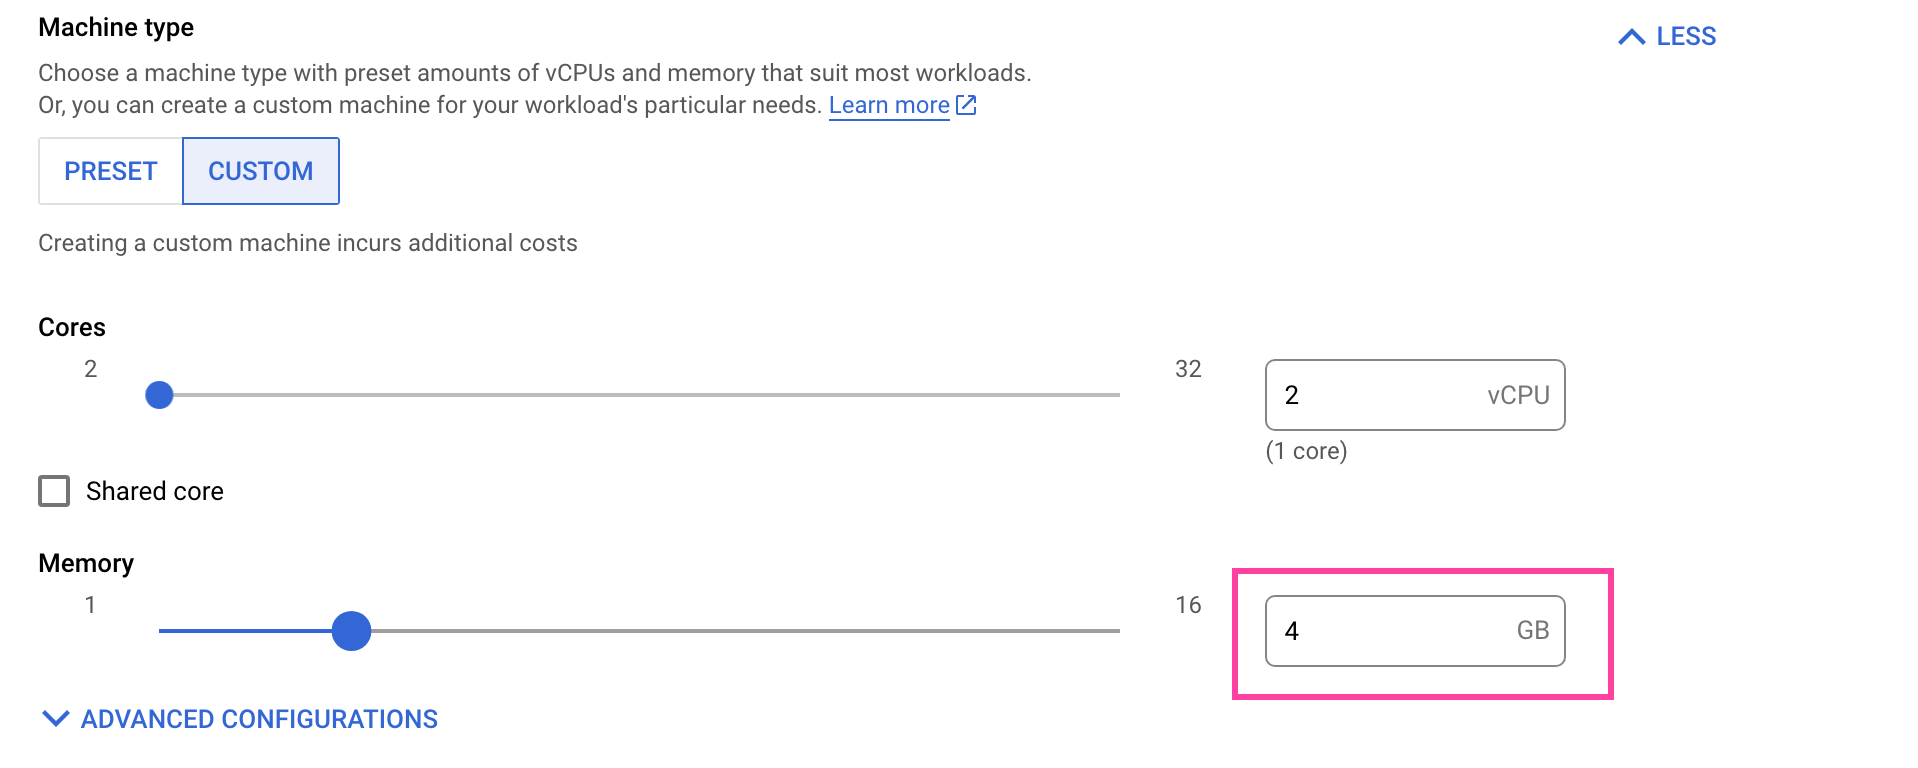Screen dimensions: 1918x768
Task: Click the upward chevron next to LESS
Action: 1634,36
